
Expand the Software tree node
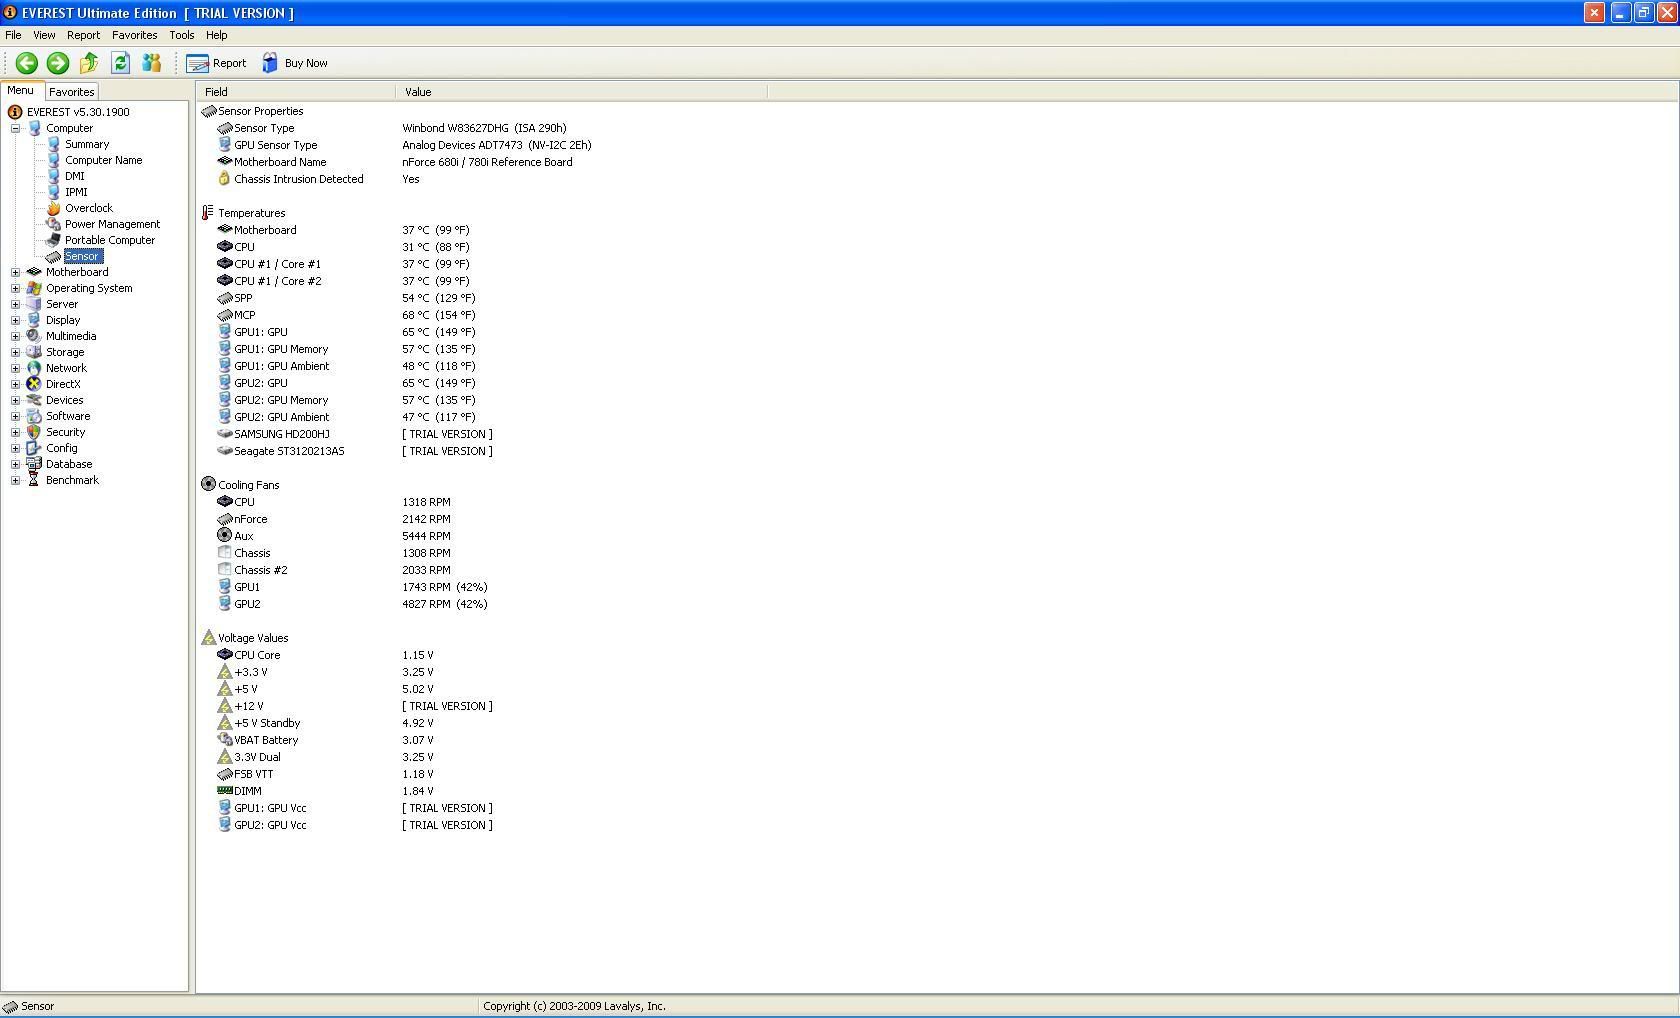[x=16, y=416]
